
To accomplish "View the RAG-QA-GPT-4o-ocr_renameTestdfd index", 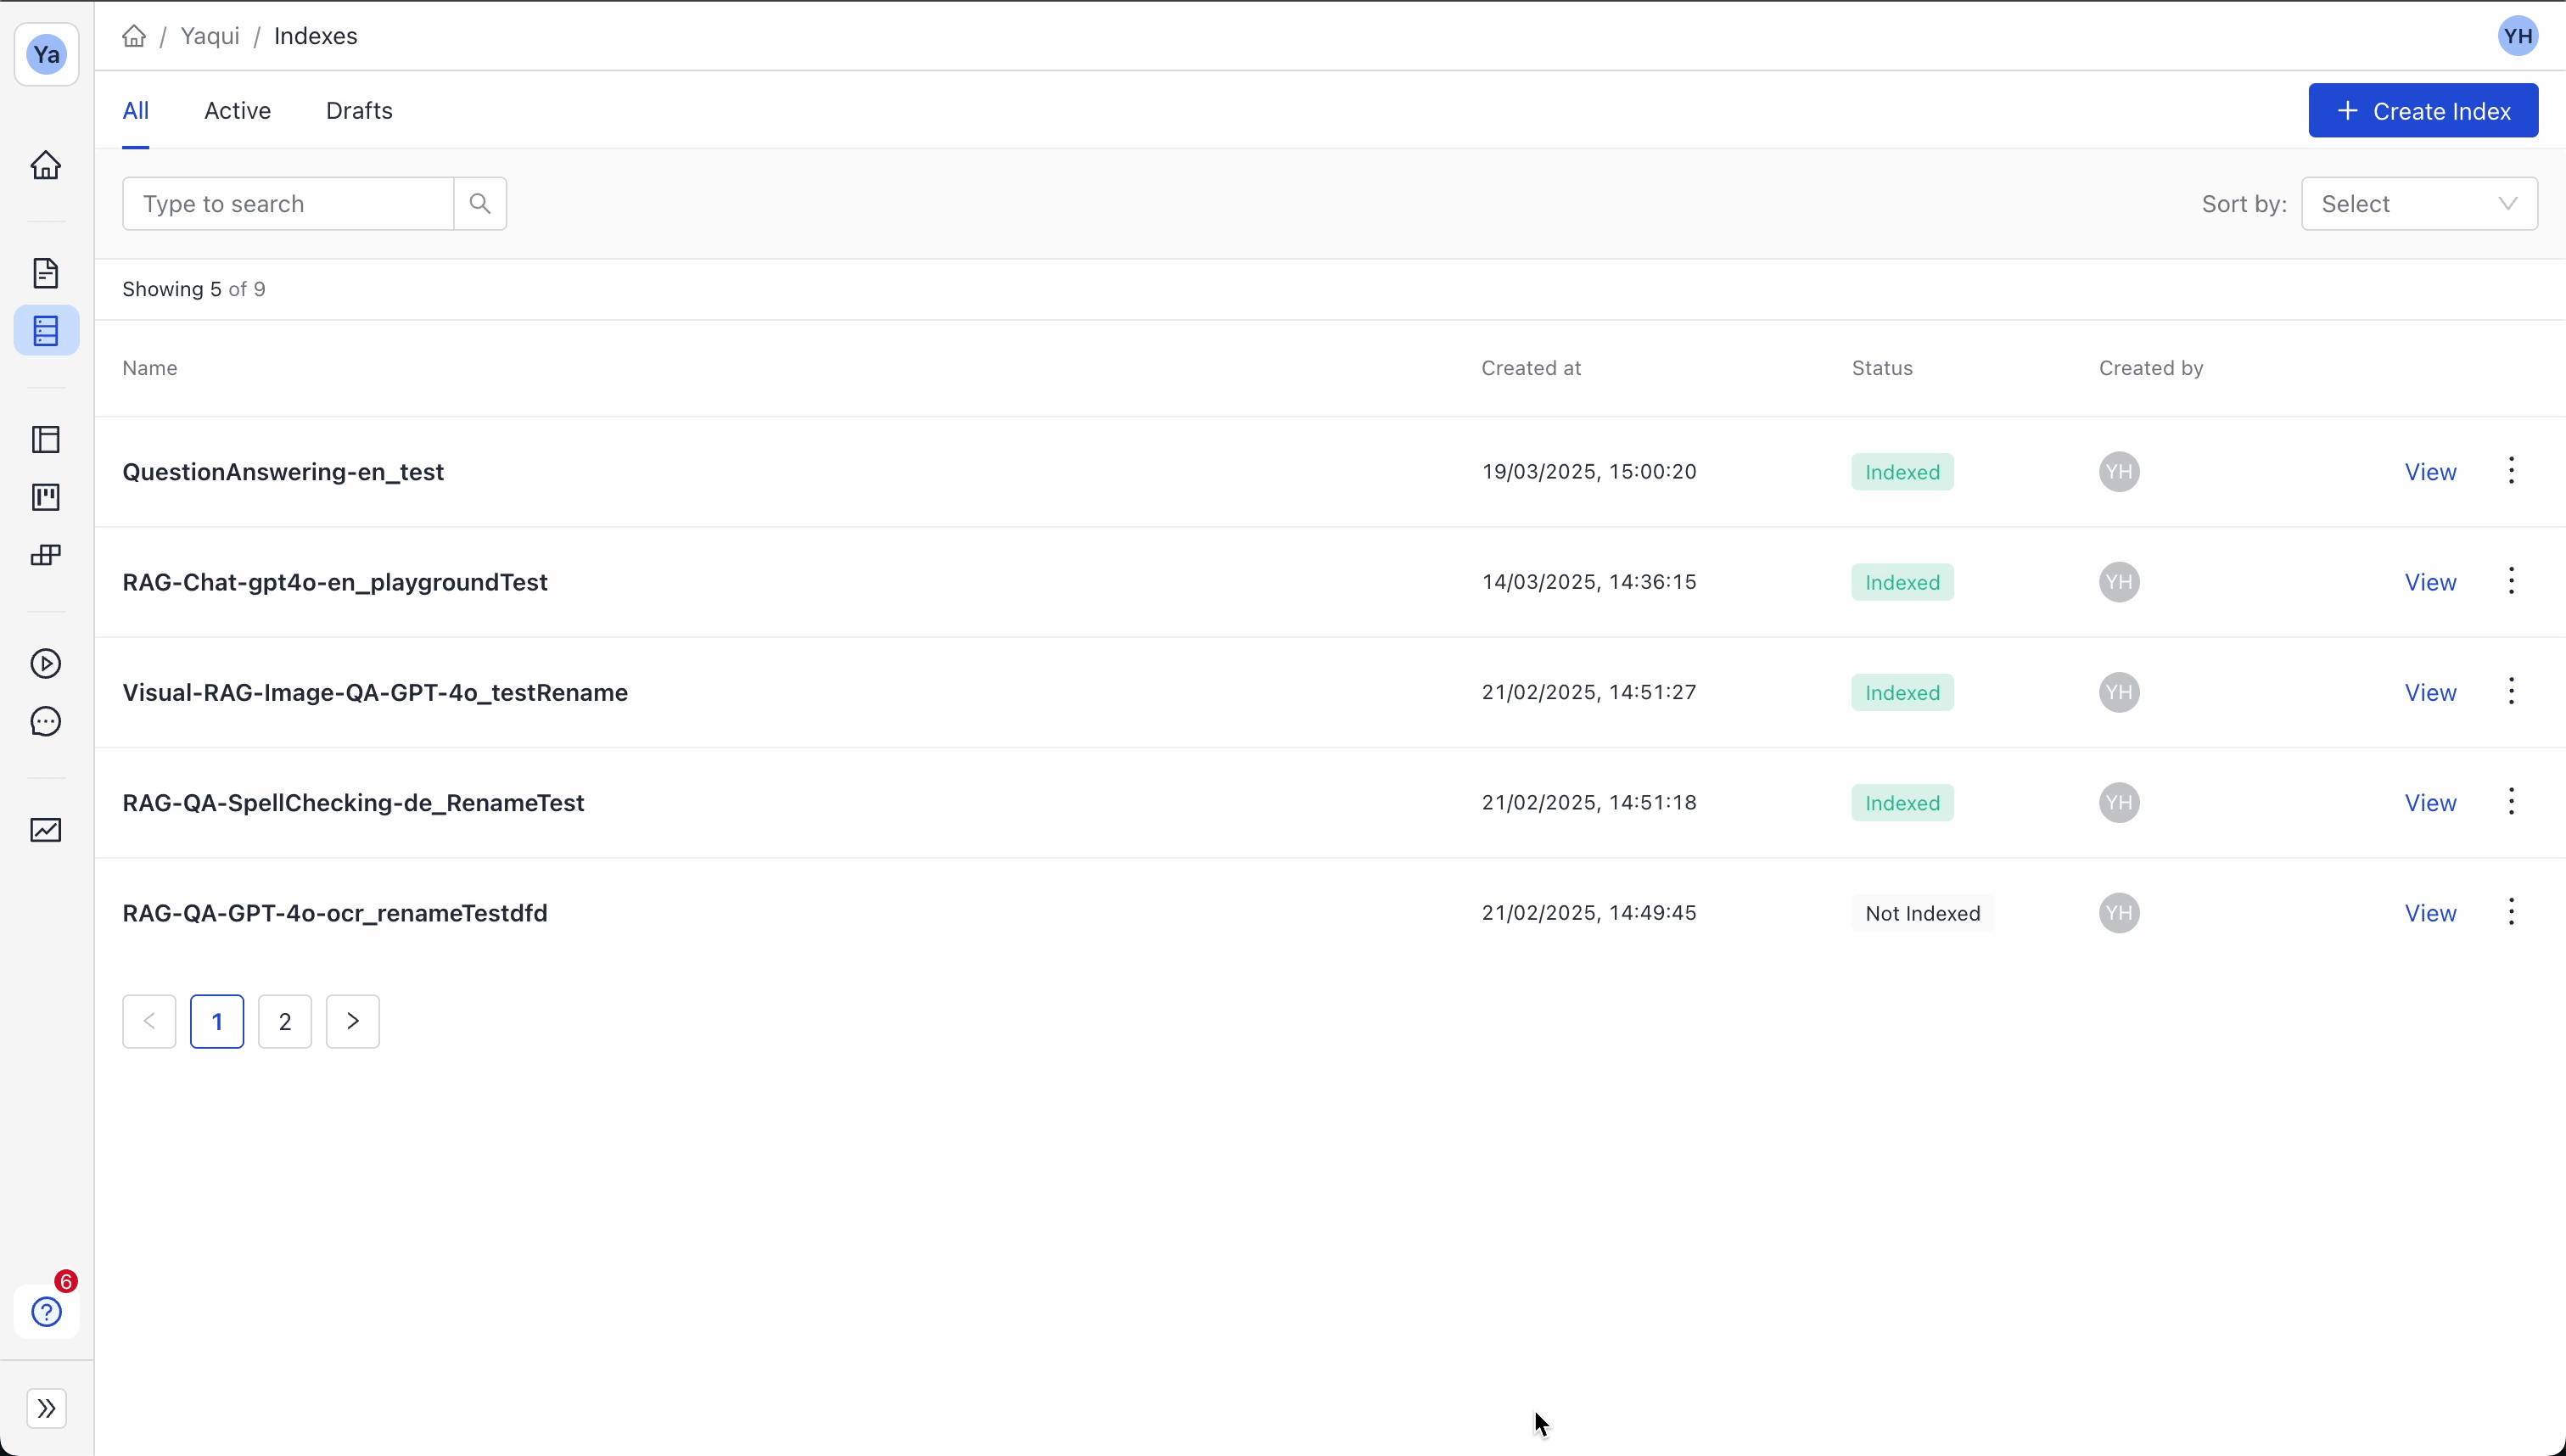I will pos(2430,913).
